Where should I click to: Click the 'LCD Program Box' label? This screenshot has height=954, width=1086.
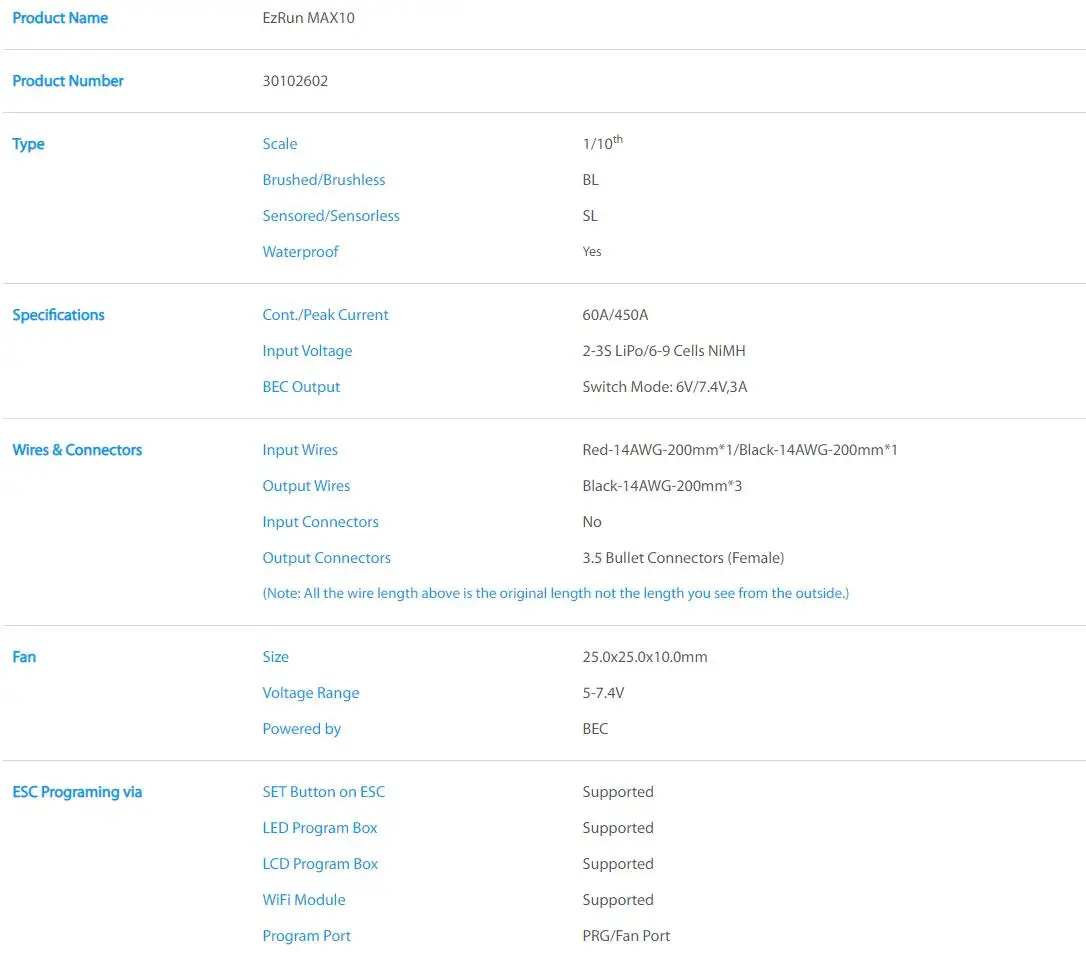[320, 865]
